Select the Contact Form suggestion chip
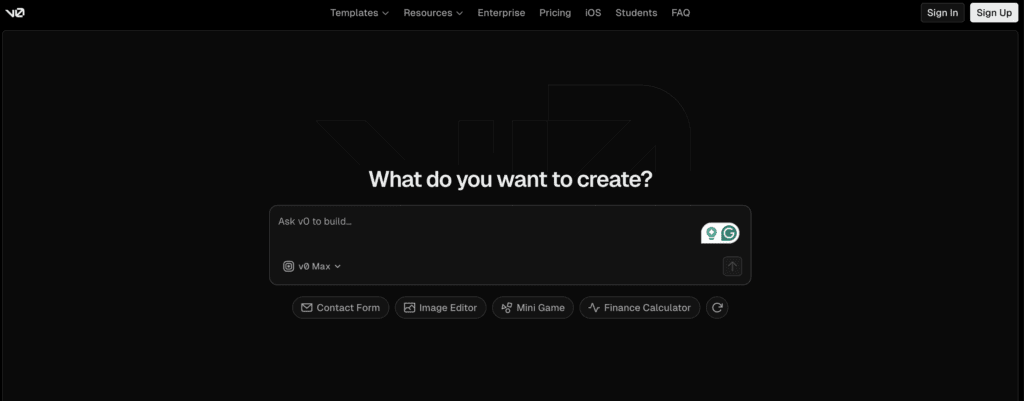Screen dimensions: 1024x401 click(340, 308)
